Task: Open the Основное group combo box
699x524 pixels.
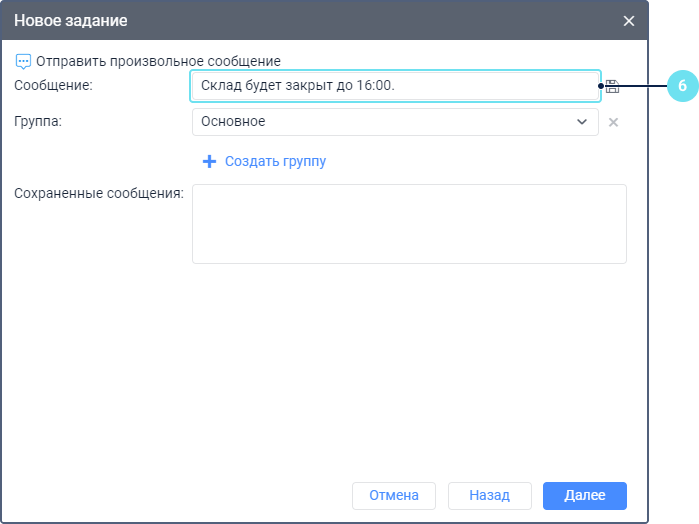Action: 380,122
